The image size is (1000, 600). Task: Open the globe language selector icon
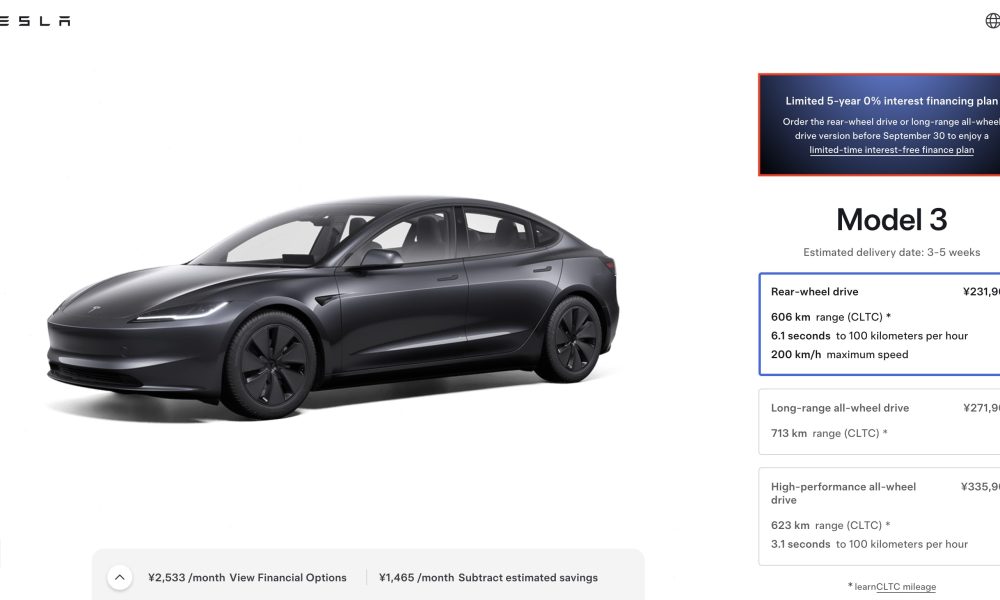992,20
